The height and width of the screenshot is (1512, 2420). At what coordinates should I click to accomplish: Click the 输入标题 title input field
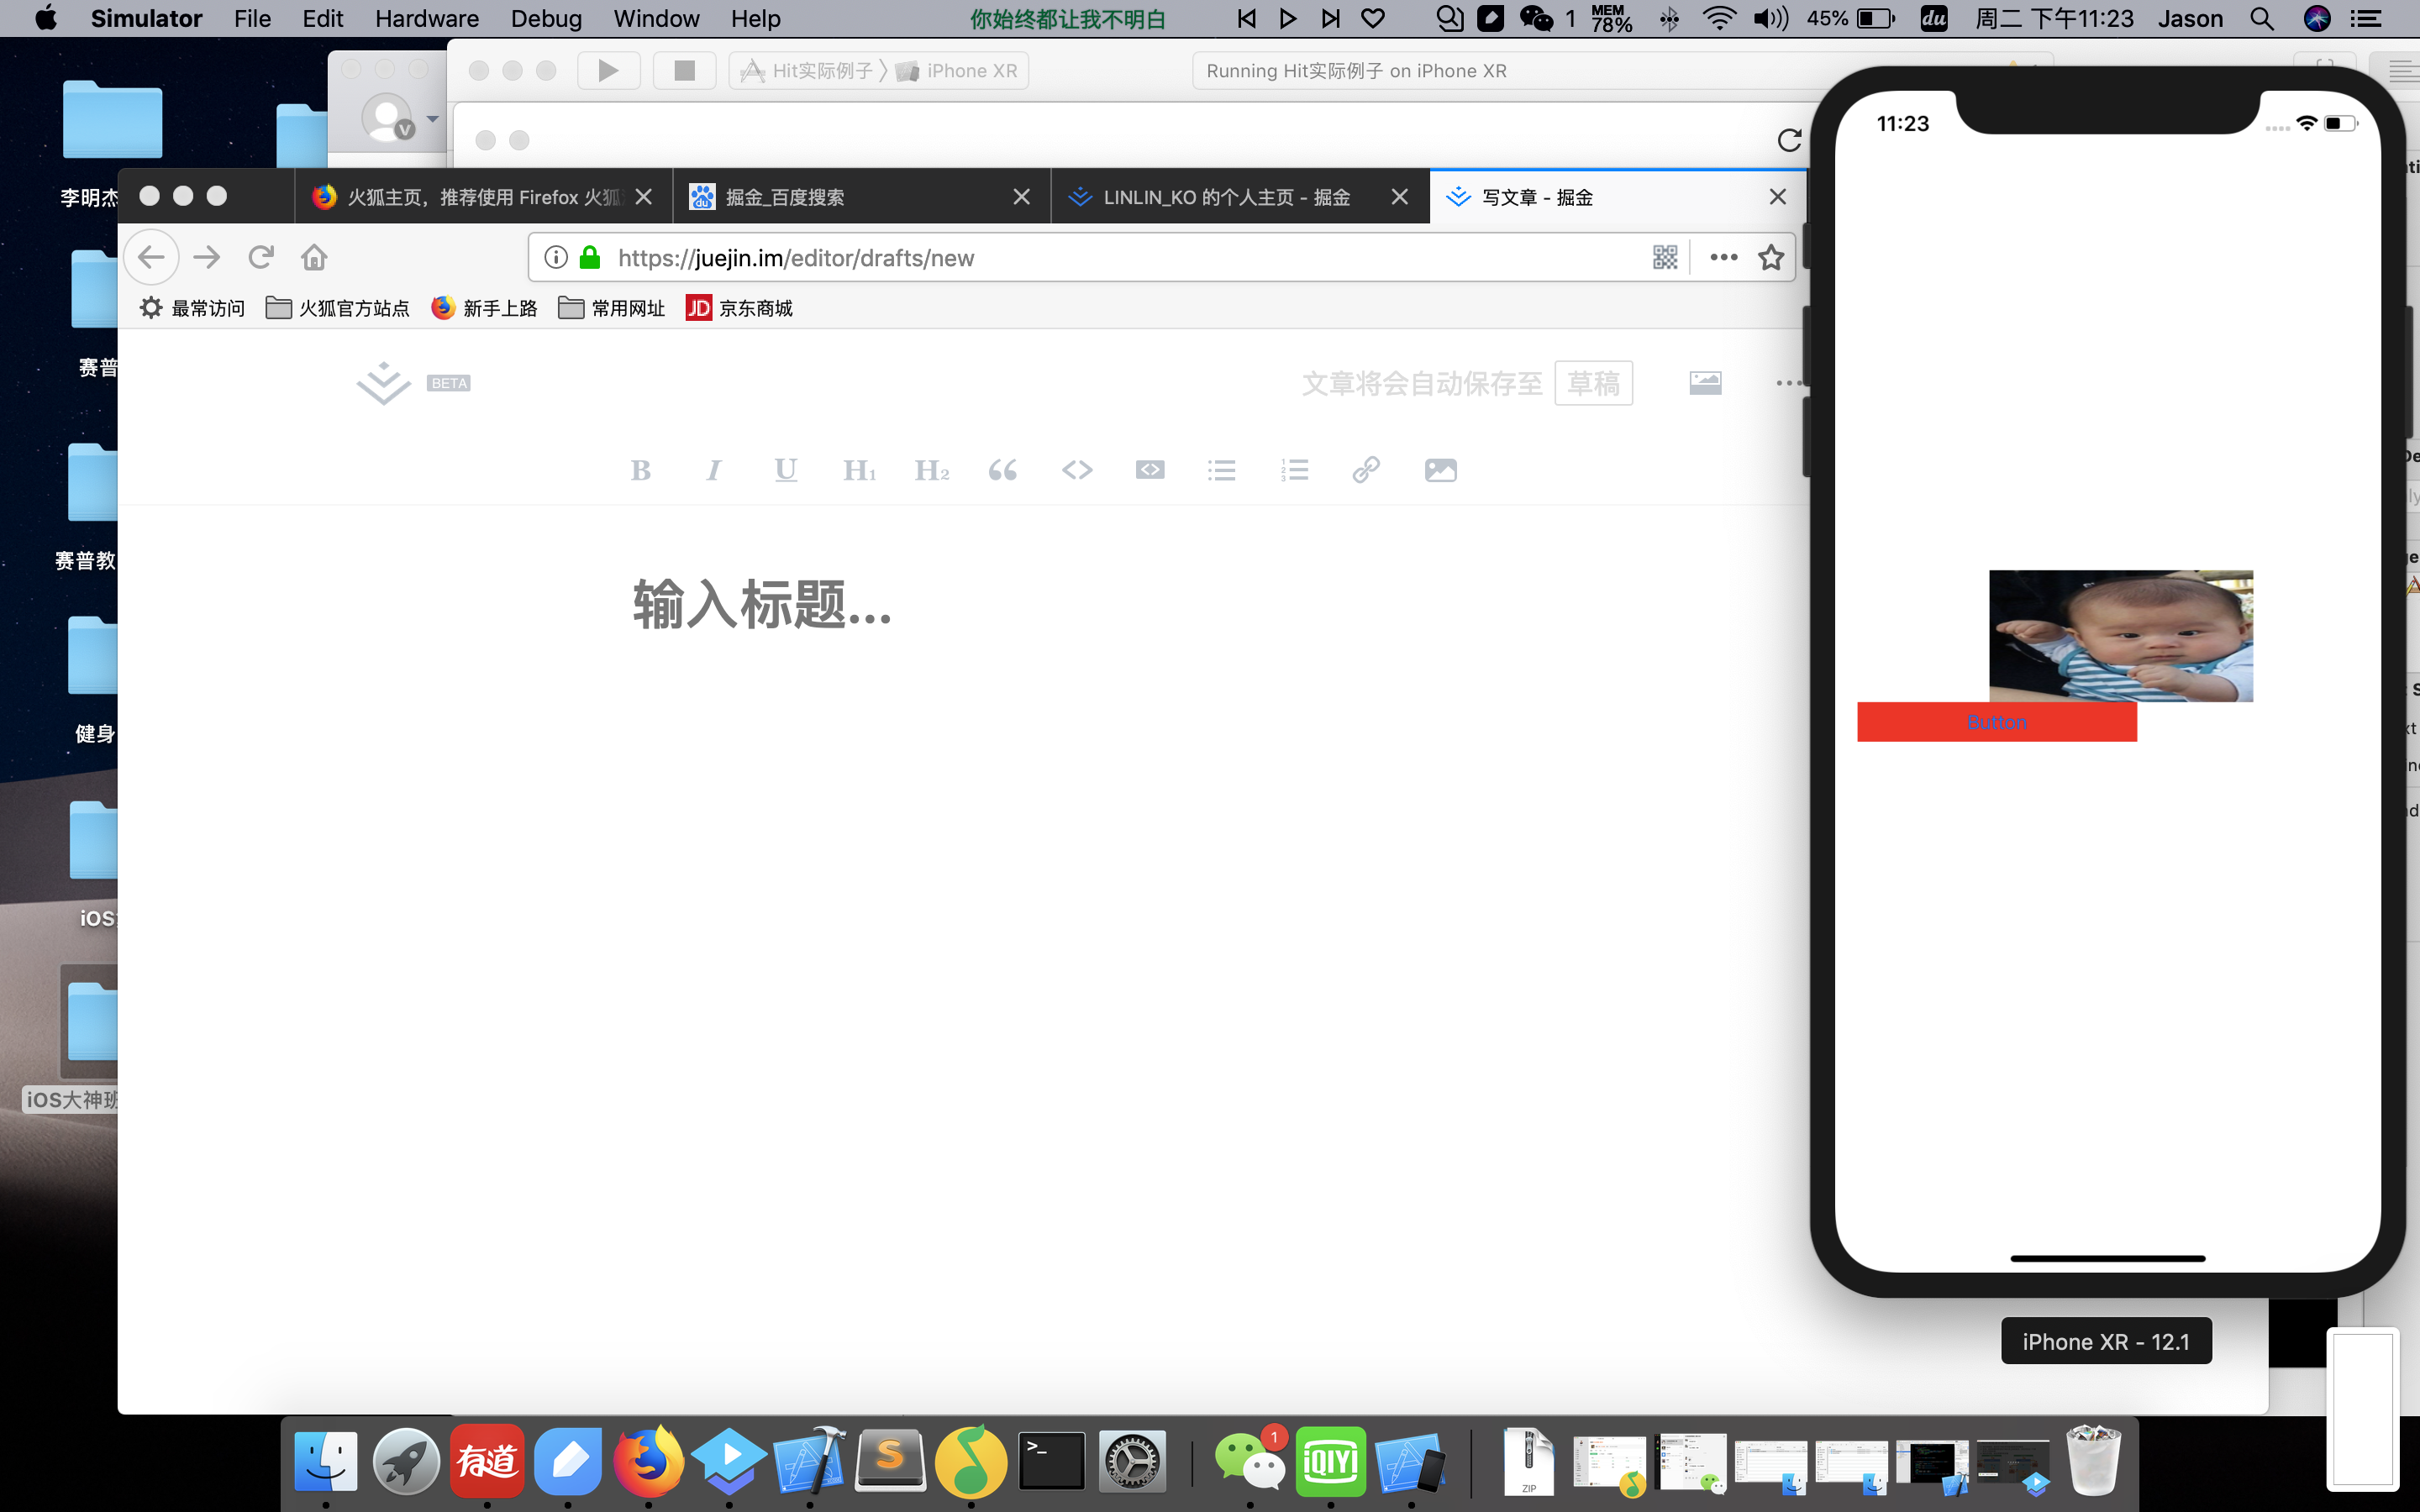pyautogui.click(x=762, y=605)
